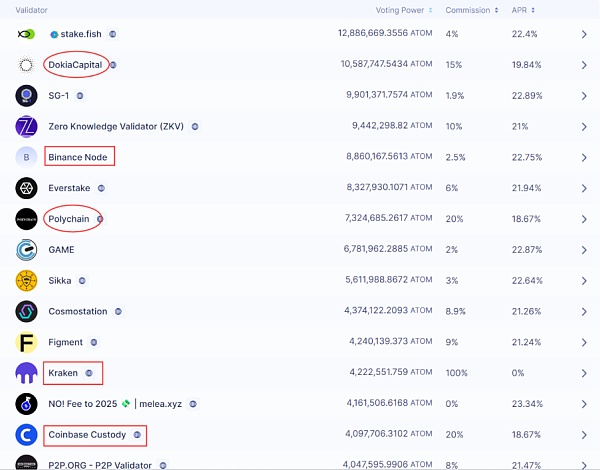
Task: Click the Validator column header
Action: [x=32, y=10]
